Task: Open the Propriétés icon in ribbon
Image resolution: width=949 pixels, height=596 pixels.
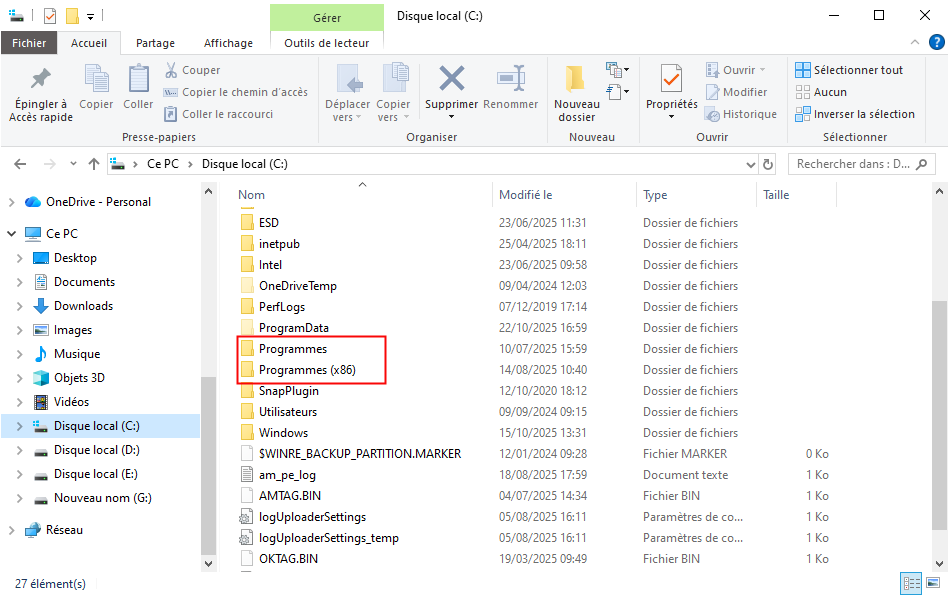Action: [671, 79]
